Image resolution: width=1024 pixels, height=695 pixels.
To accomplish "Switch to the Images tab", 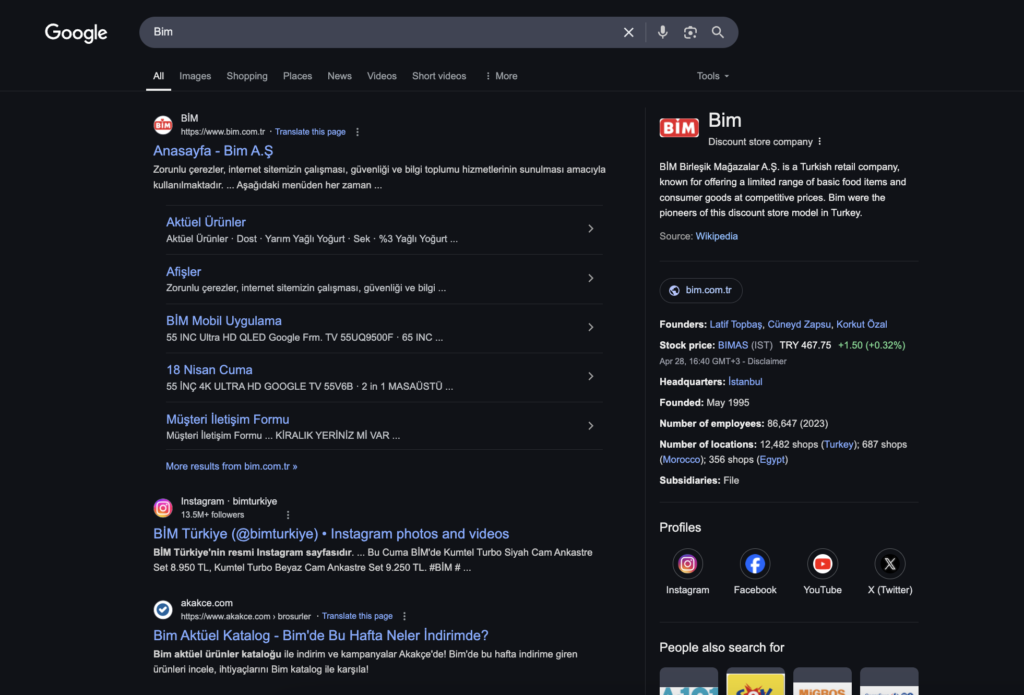I will pos(195,76).
